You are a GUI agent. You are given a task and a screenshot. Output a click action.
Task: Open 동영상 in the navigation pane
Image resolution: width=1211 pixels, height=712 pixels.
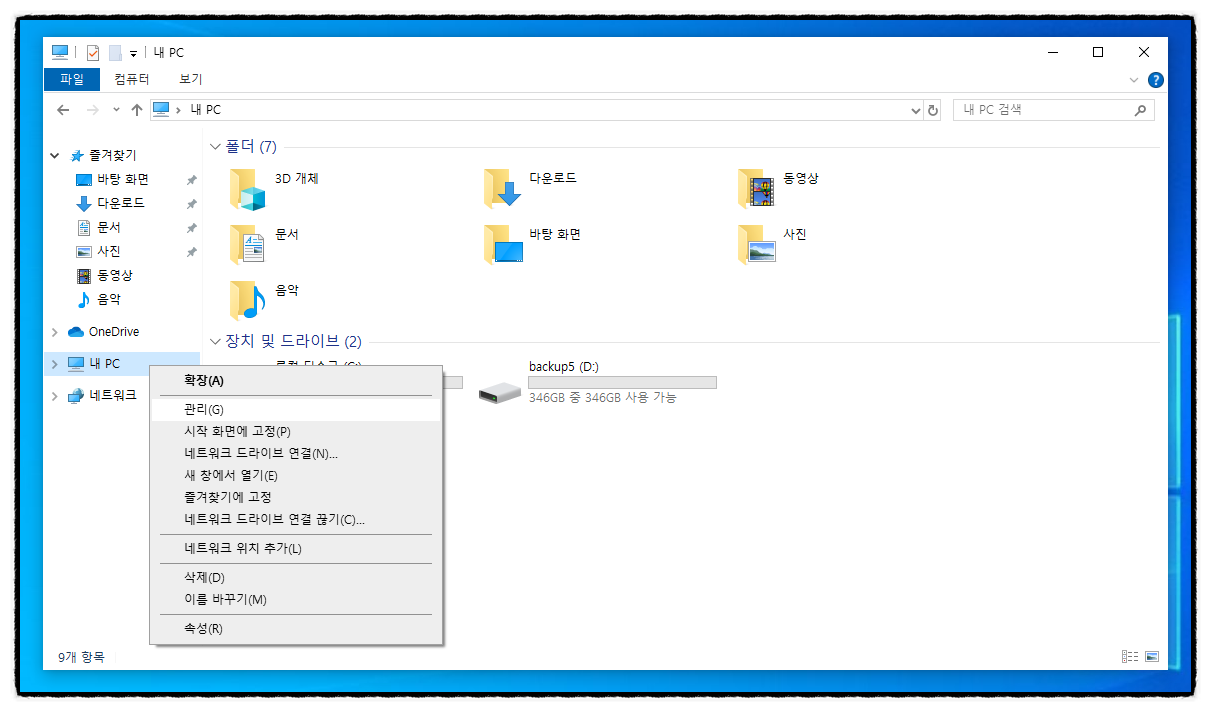[114, 275]
